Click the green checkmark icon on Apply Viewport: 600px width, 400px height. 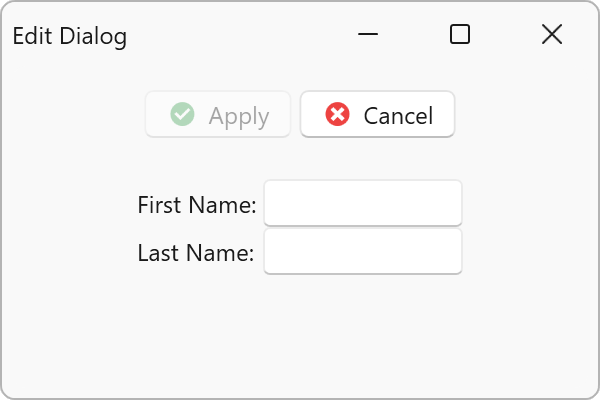[x=182, y=115]
